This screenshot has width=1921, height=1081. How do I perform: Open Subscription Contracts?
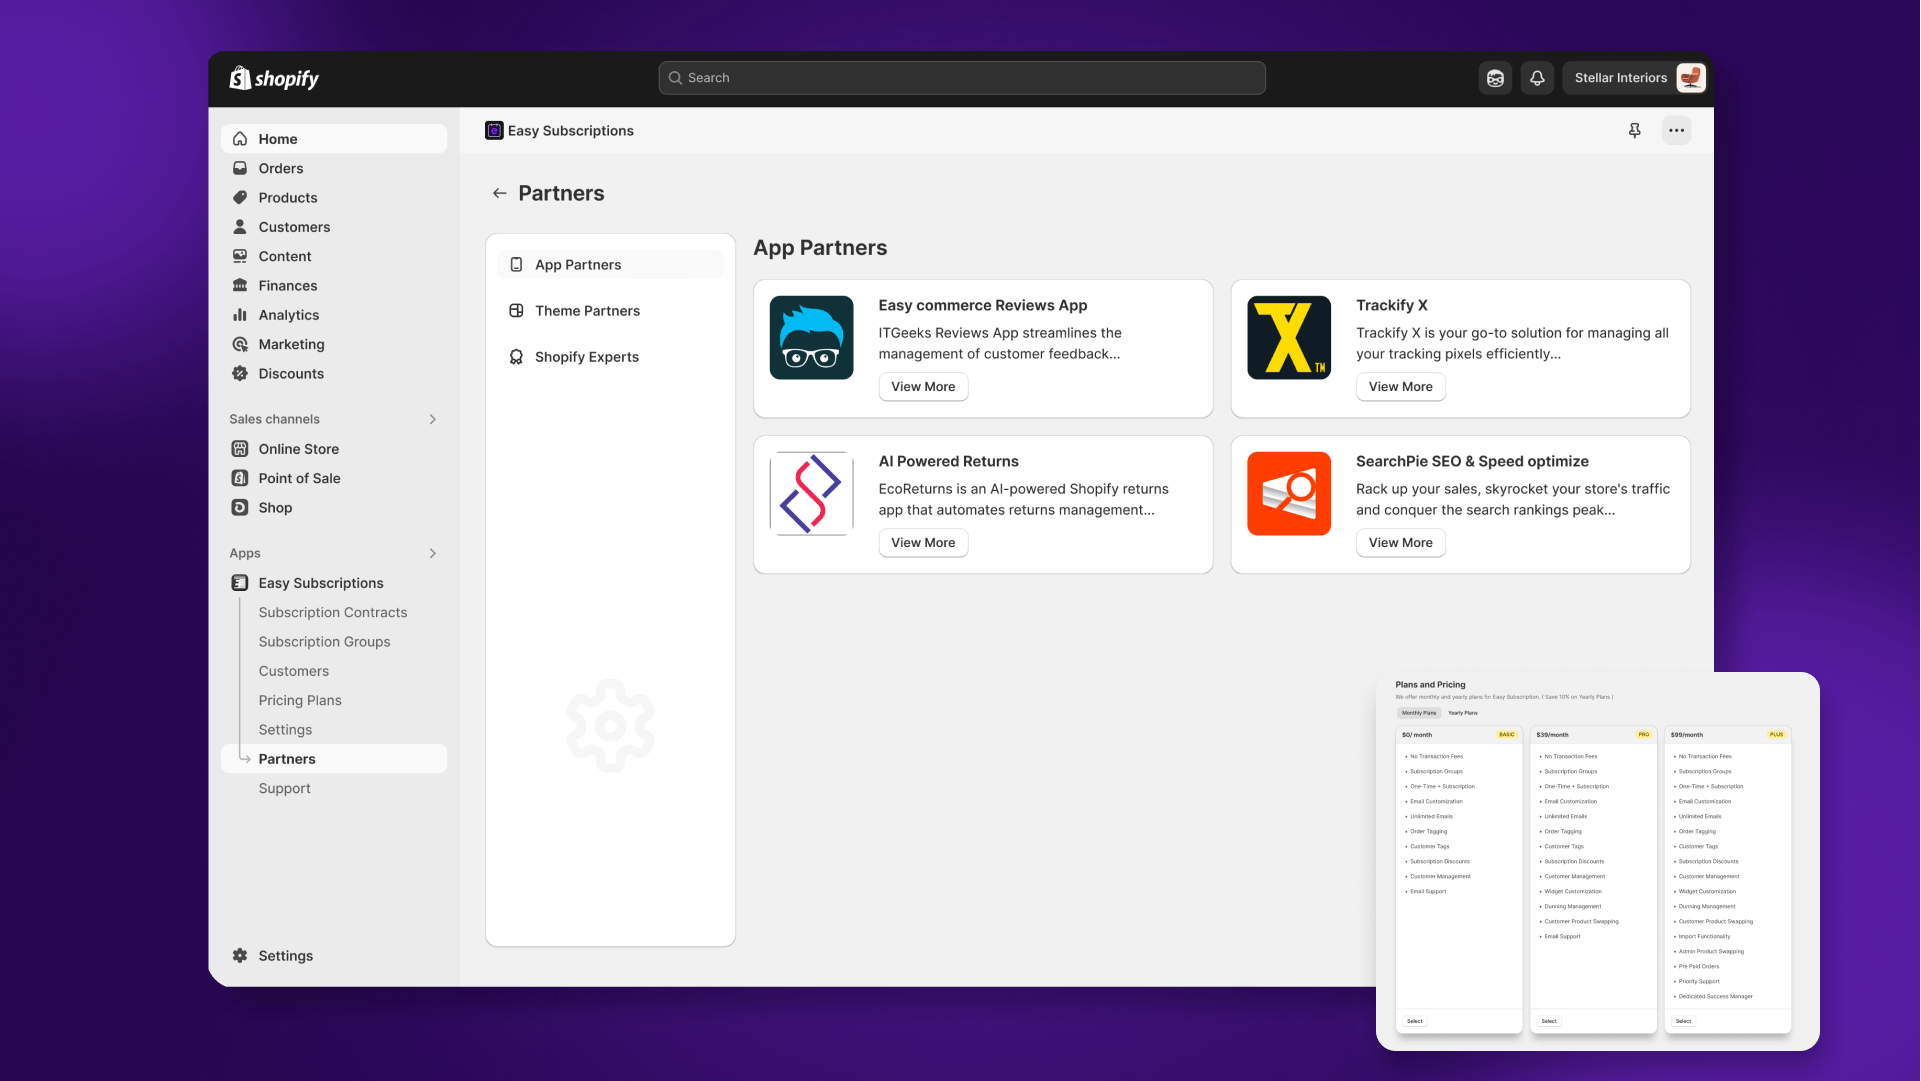point(333,612)
